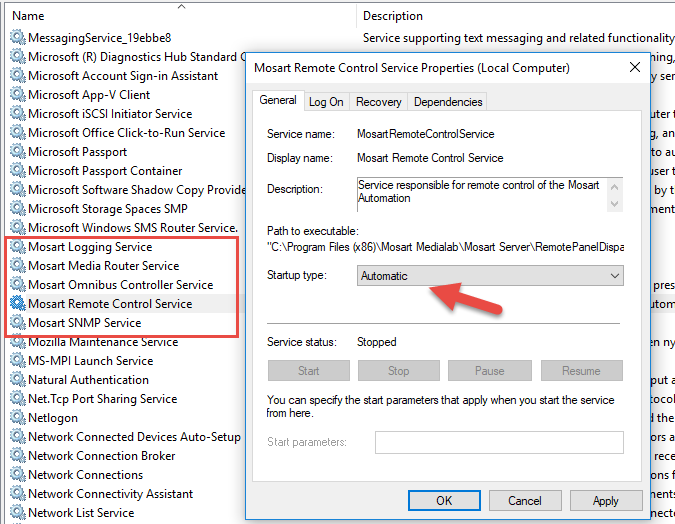The height and width of the screenshot is (524, 675).
Task: Click the Description column header
Action: pyautogui.click(x=392, y=16)
